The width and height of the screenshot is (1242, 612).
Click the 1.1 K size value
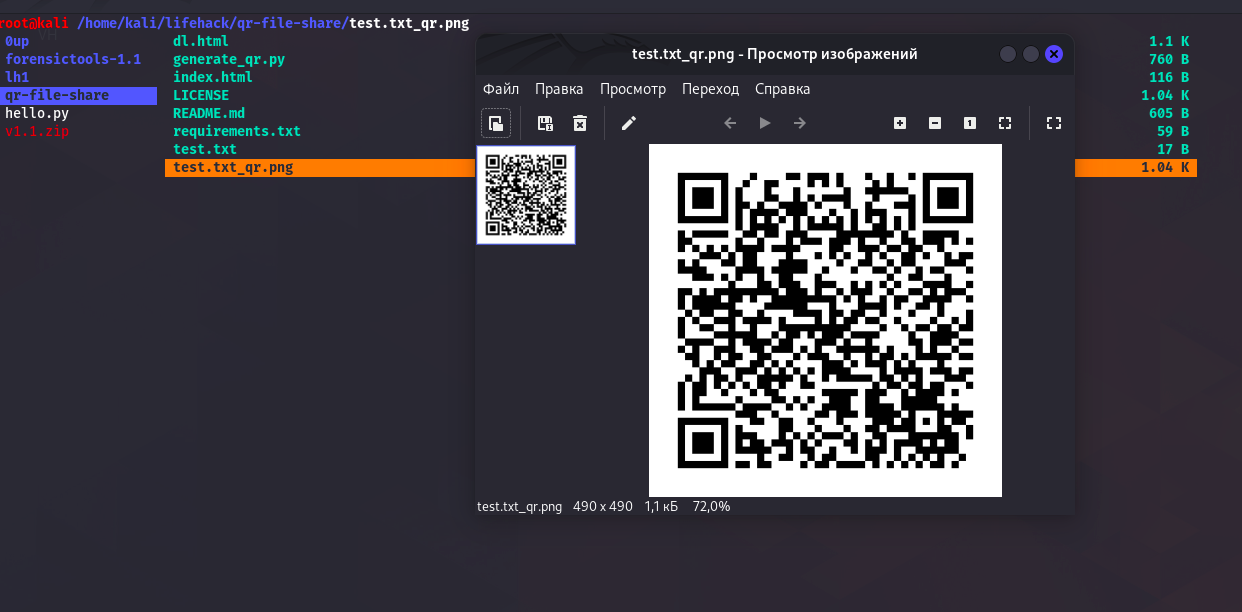tap(1169, 41)
